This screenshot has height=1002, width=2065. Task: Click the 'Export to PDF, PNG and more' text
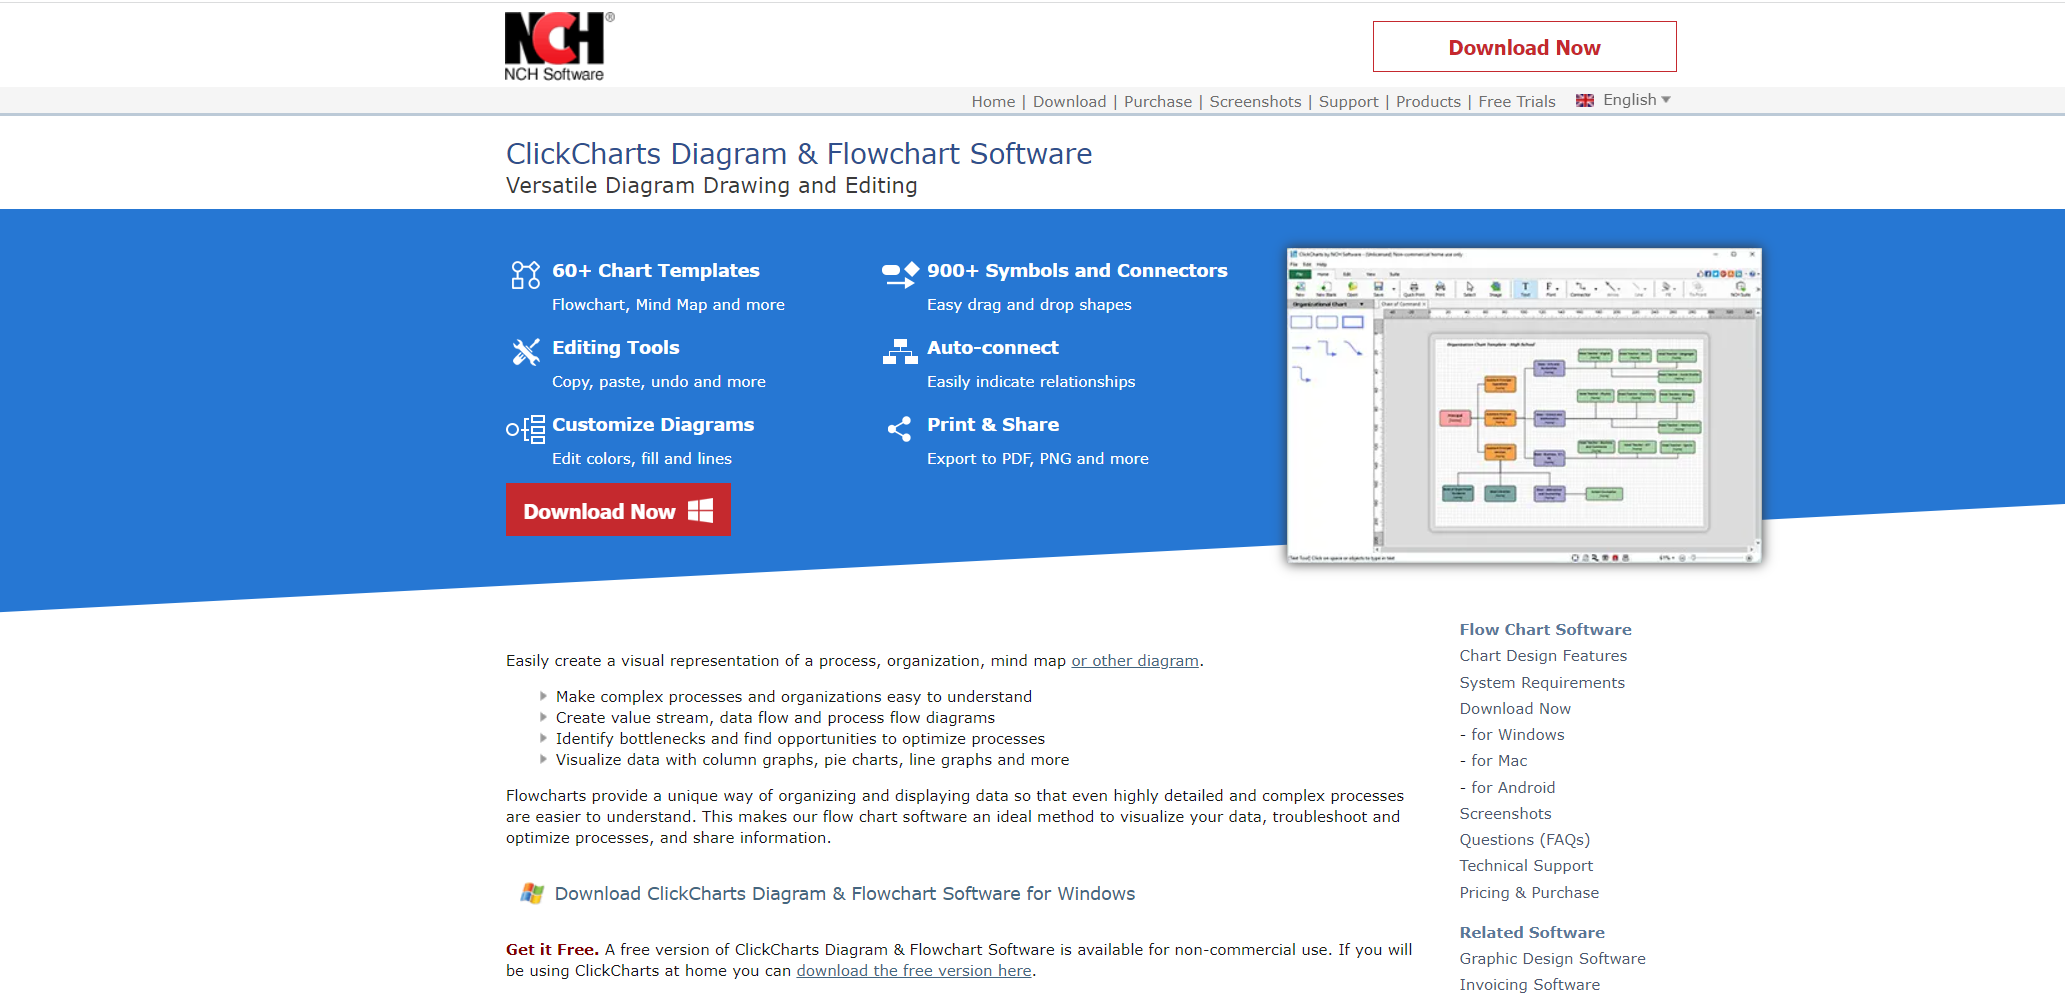[x=1038, y=459]
